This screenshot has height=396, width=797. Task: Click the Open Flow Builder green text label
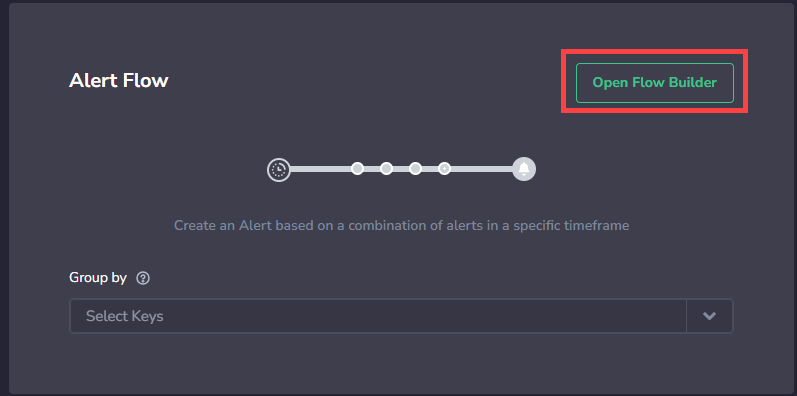[655, 83]
